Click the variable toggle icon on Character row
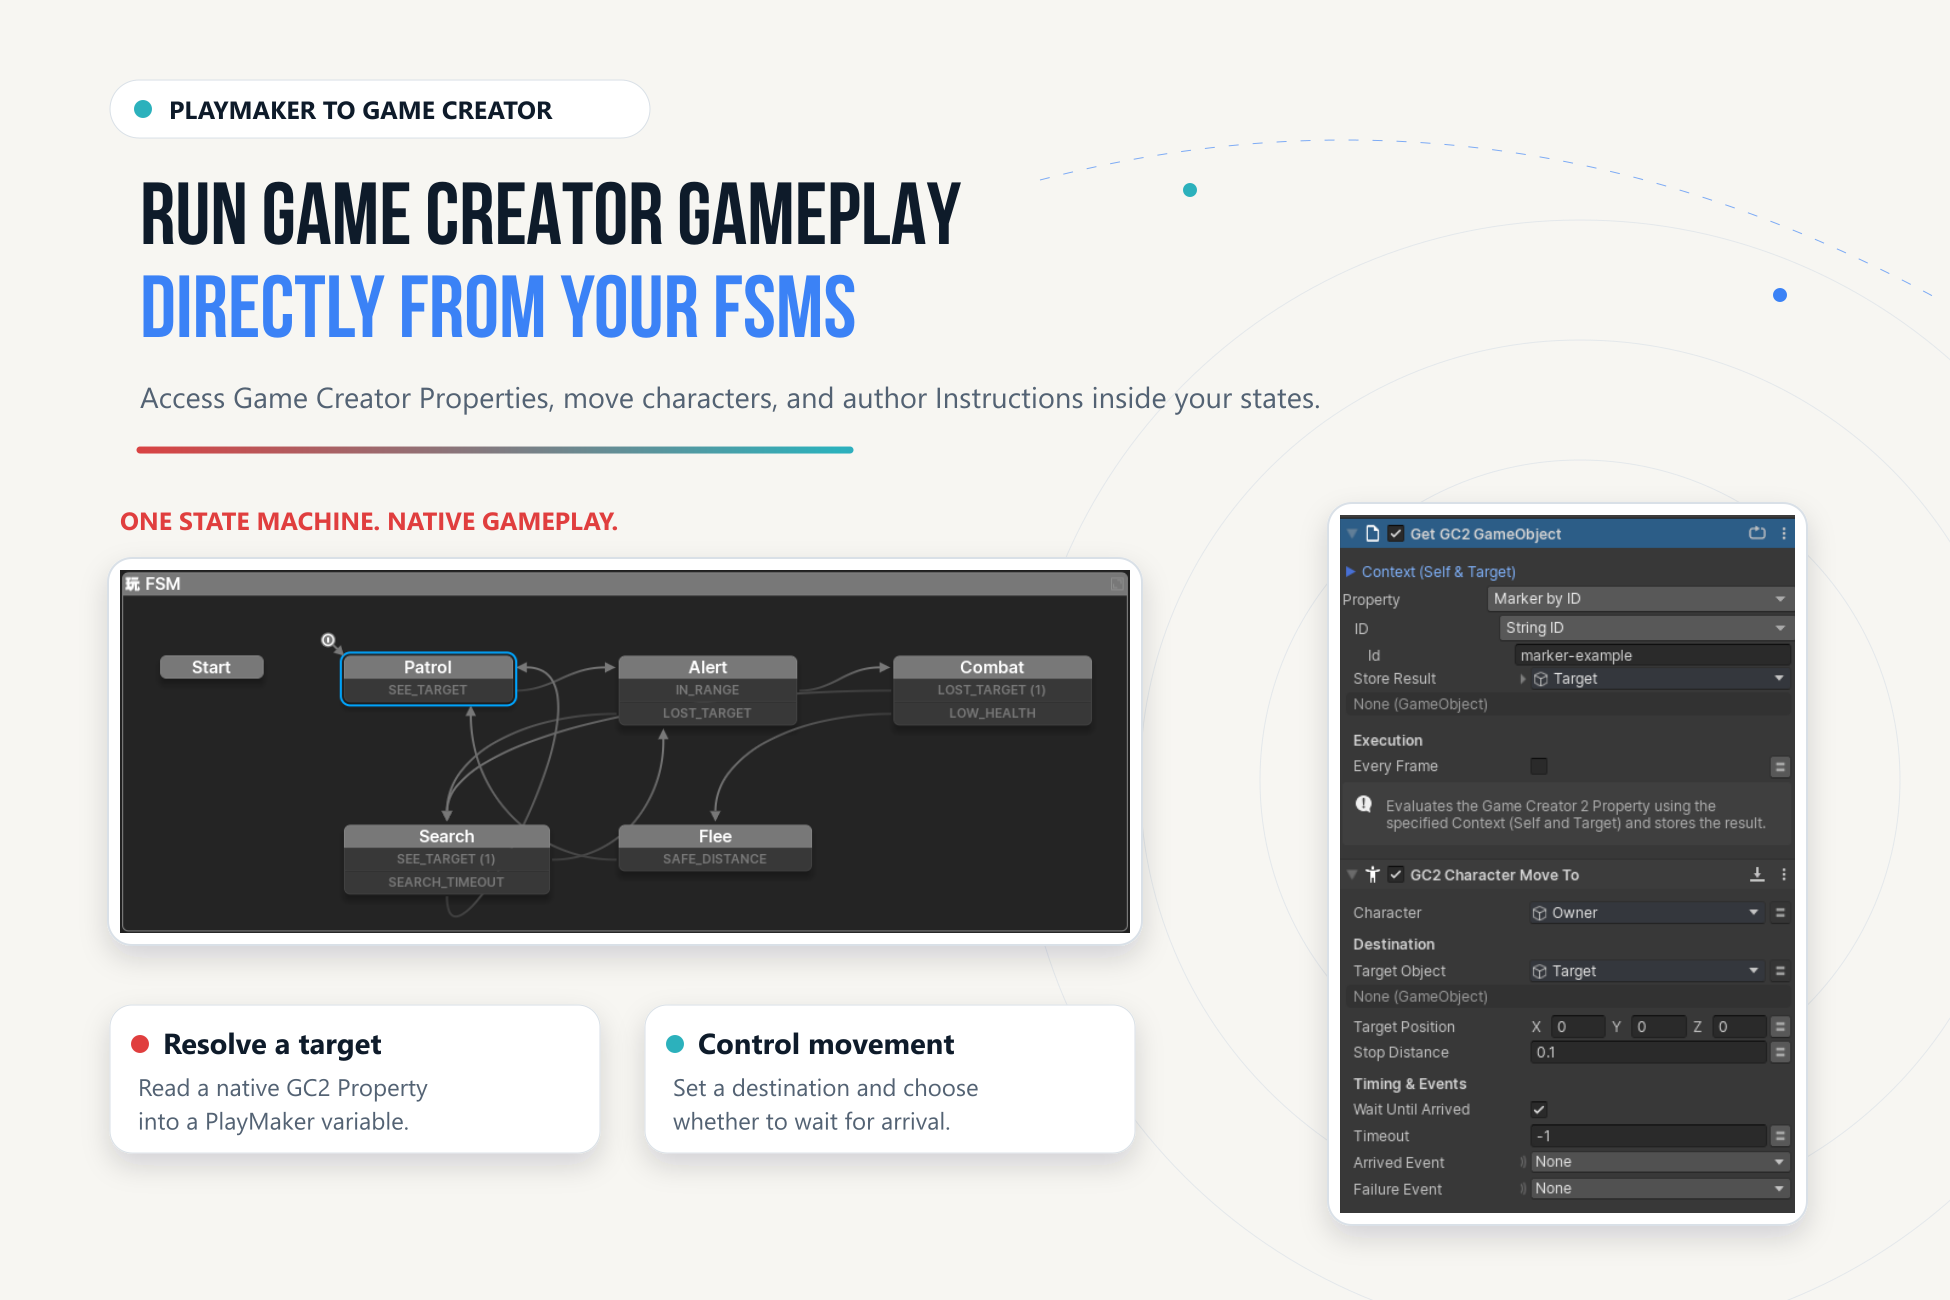Viewport: 1950px width, 1300px height. click(1780, 913)
